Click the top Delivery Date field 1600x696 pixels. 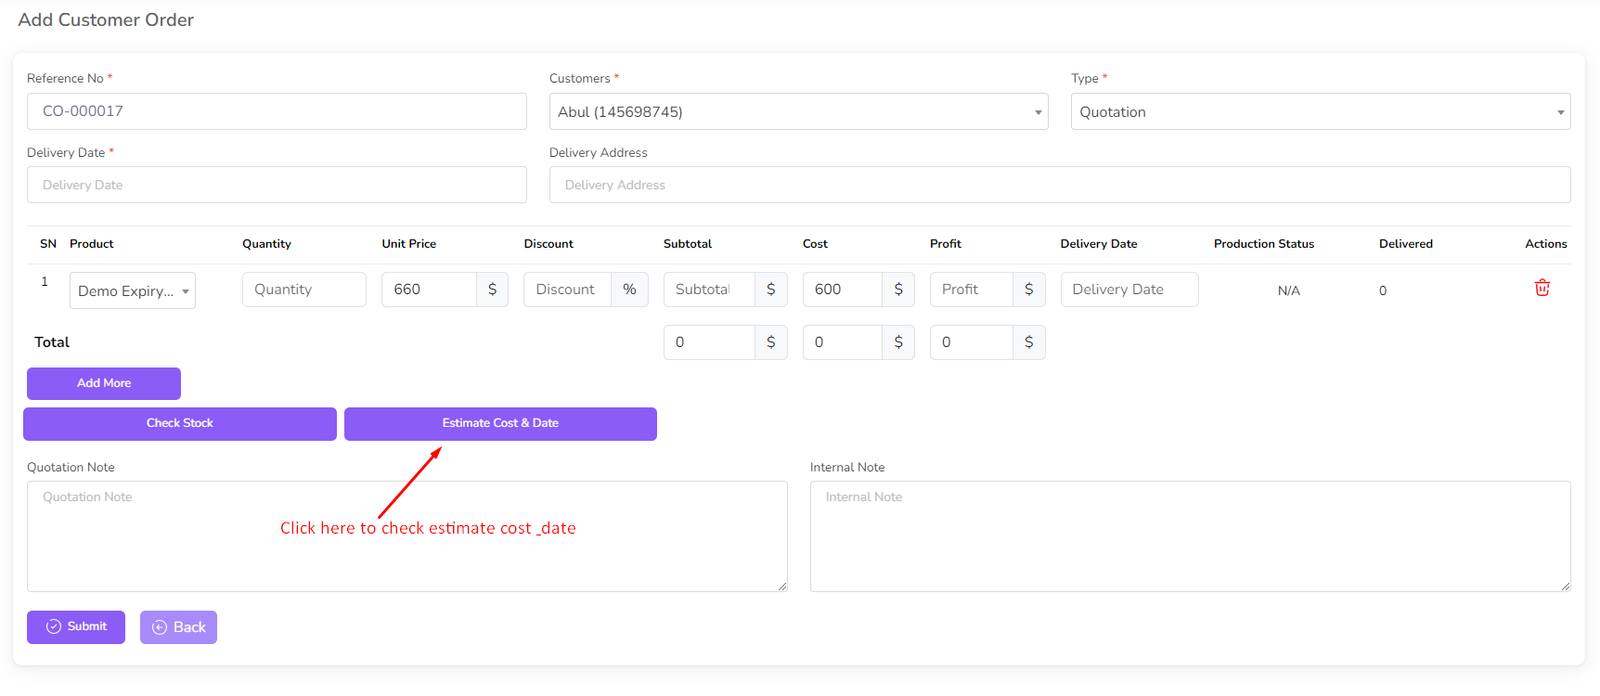pos(276,185)
